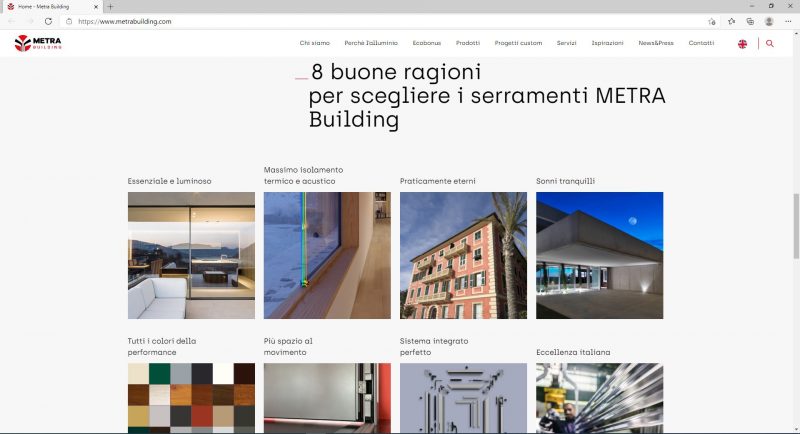The height and width of the screenshot is (434, 800).
Task: Open the Essenziale e luminoso image
Action: click(x=191, y=256)
